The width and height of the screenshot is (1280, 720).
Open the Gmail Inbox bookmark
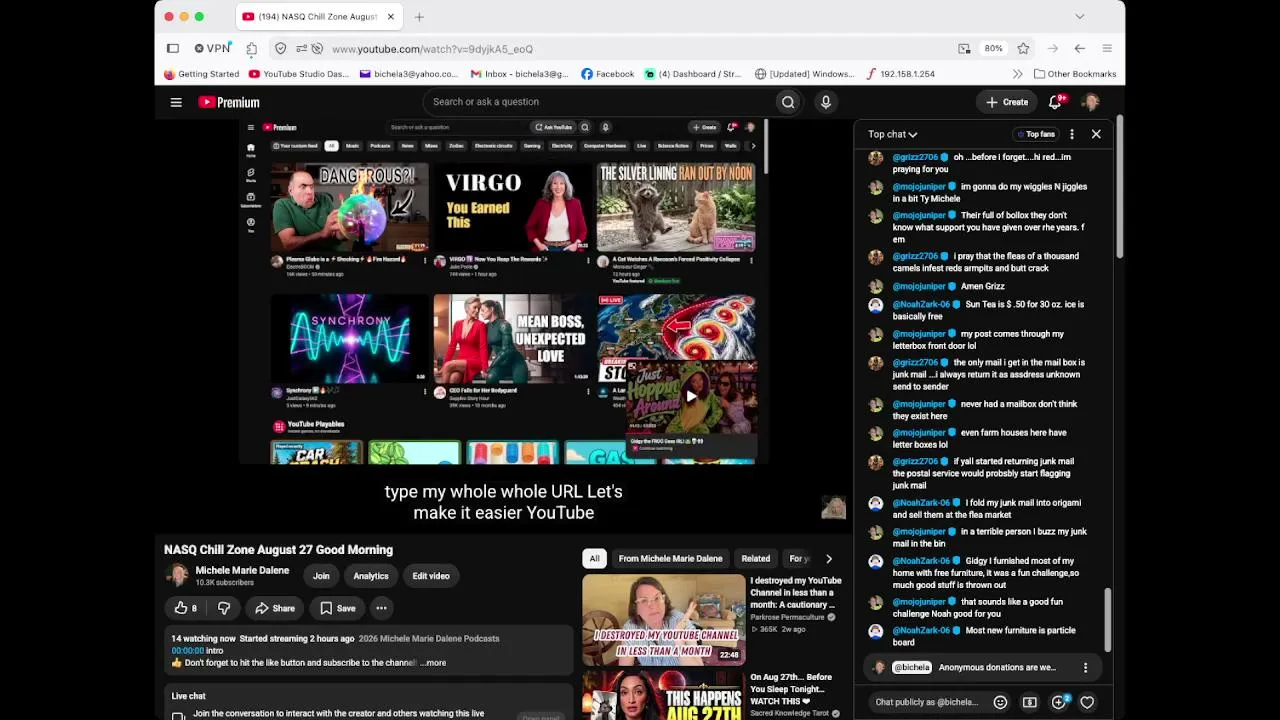pyautogui.click(x=519, y=74)
